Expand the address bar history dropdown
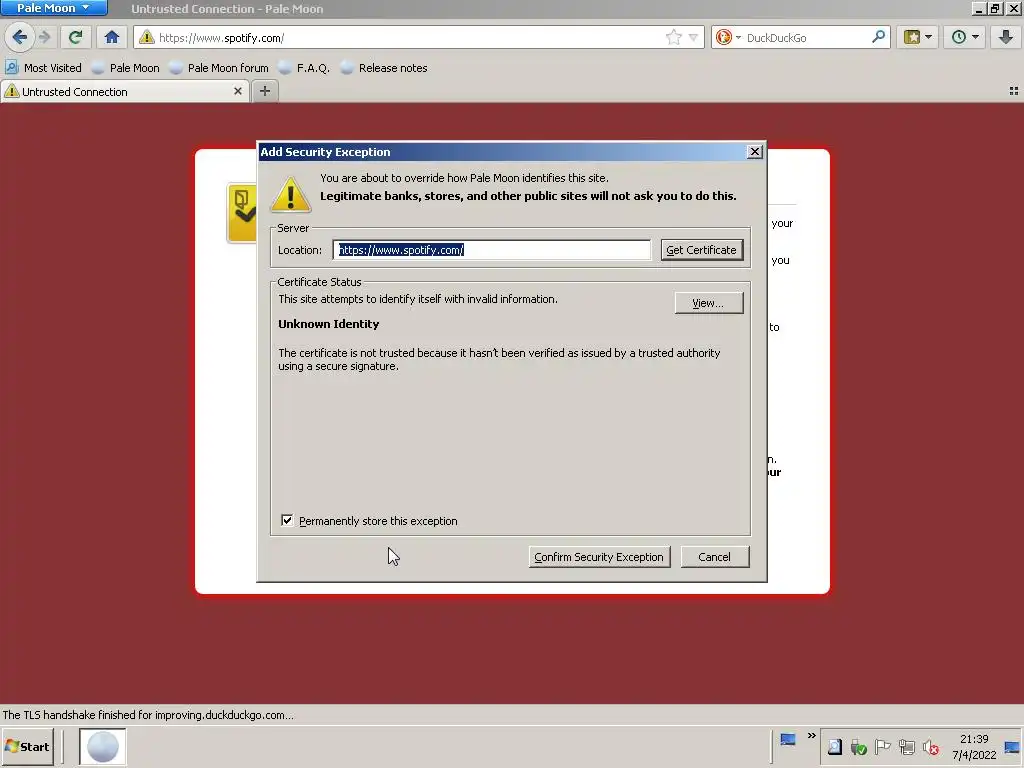Screen dimensions: 1024x768 coord(694,38)
